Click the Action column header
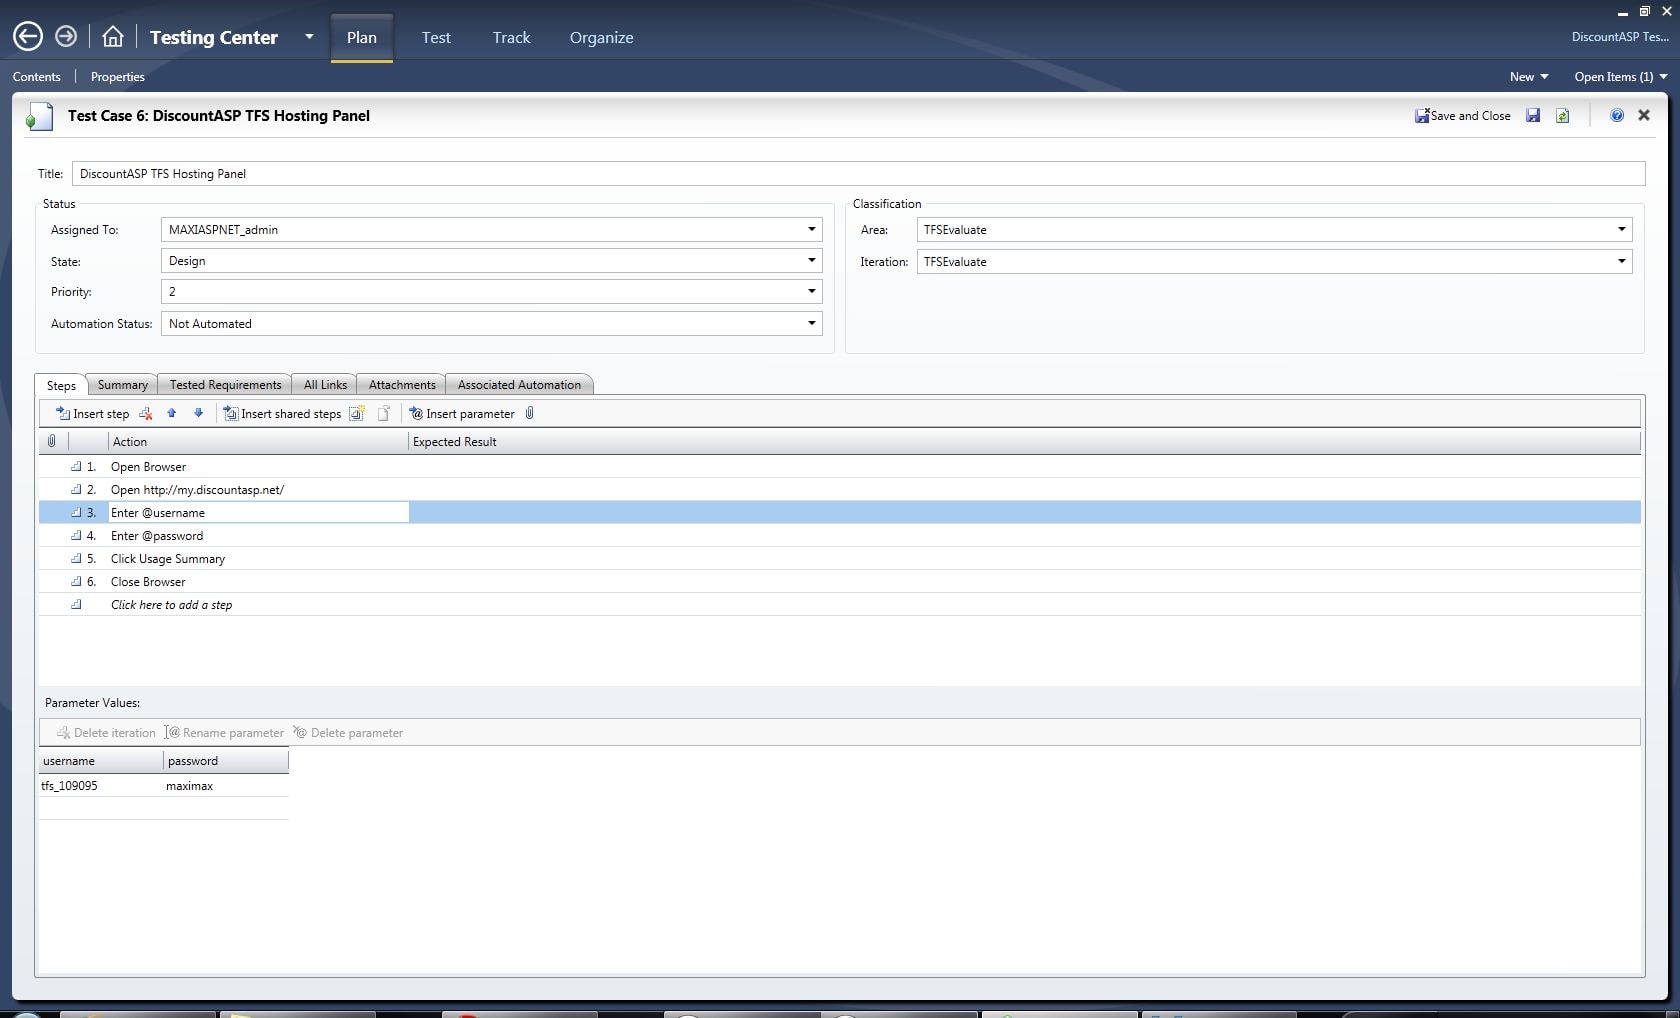The height and width of the screenshot is (1018, 1680). coord(258,442)
